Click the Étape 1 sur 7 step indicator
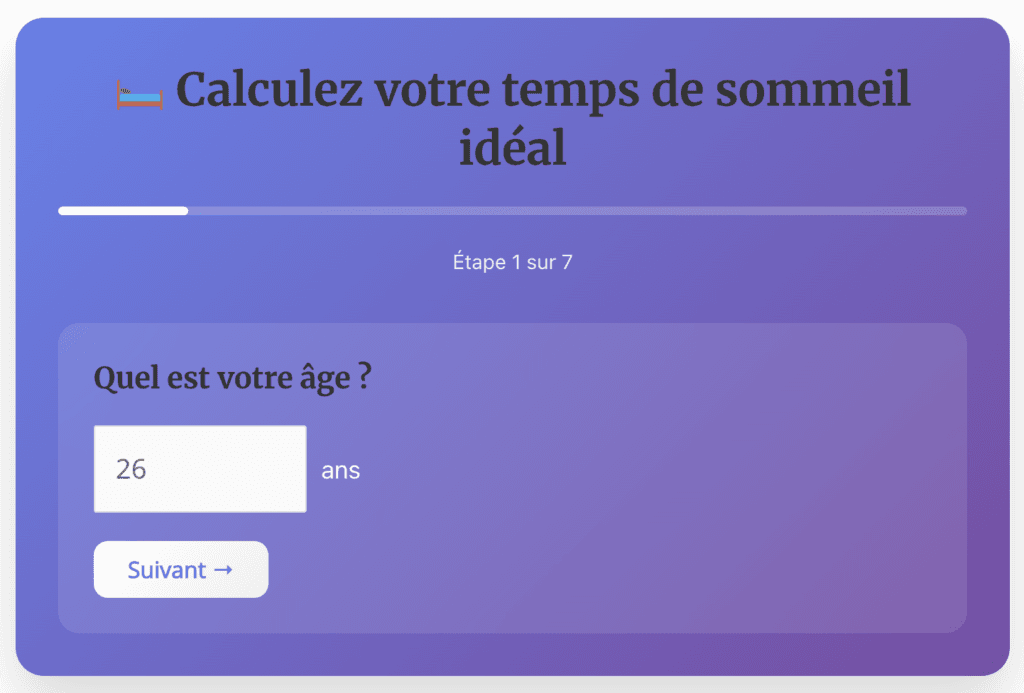This screenshot has height=693, width=1024. pos(512,262)
